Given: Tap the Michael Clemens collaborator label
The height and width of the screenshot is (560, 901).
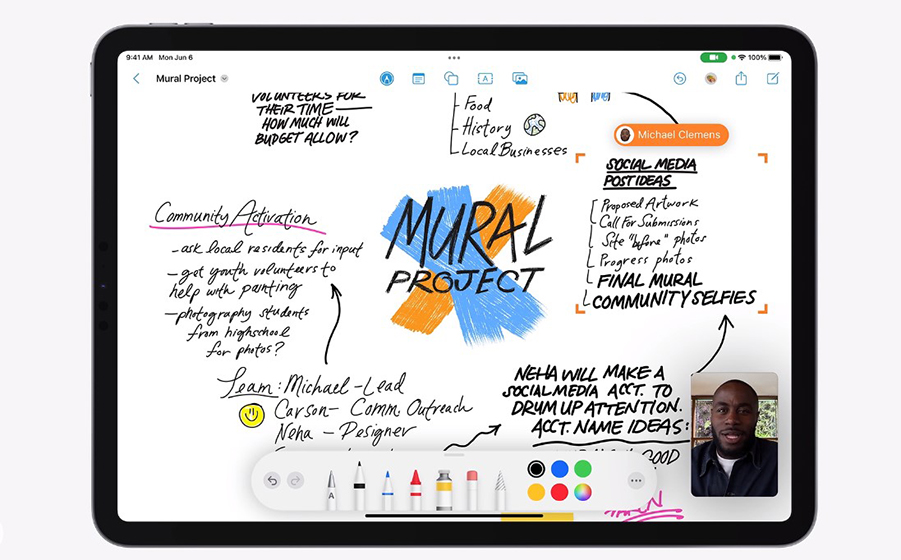Looking at the screenshot, I should point(671,135).
